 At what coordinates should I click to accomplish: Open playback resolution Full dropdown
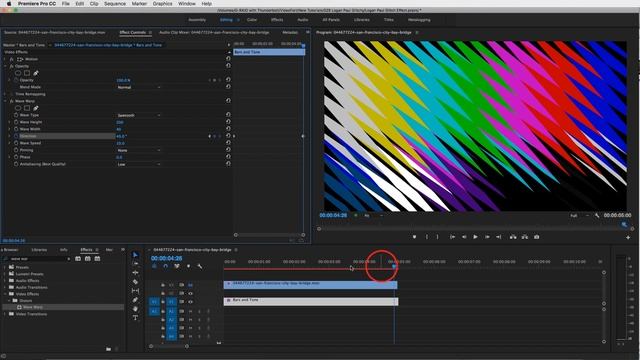580,216
